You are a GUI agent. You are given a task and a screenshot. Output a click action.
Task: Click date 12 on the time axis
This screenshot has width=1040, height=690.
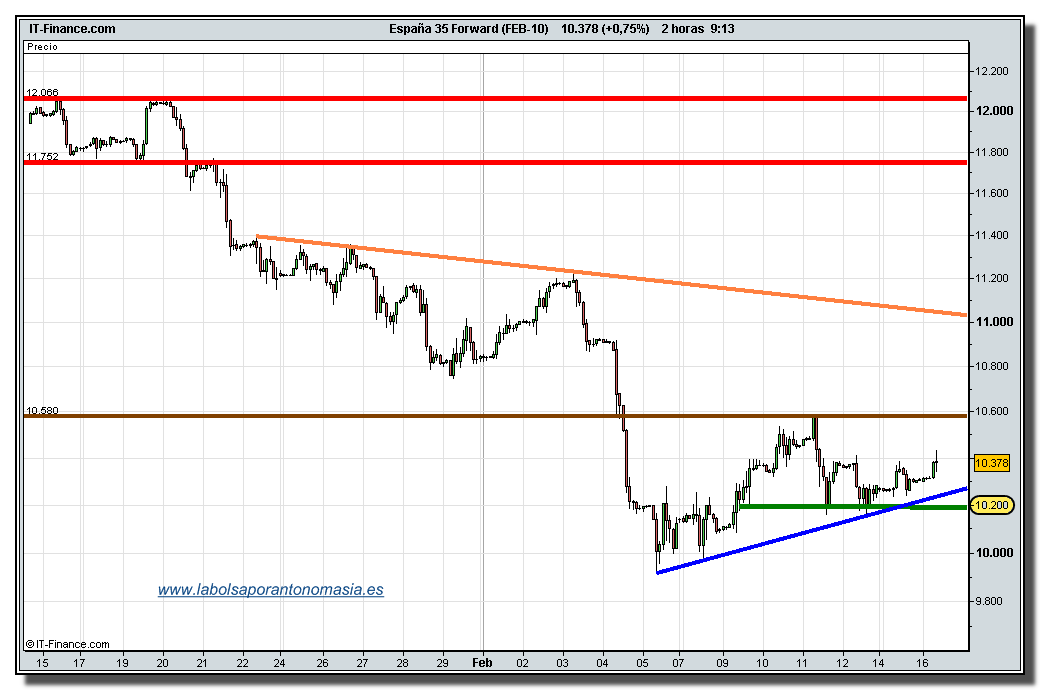pos(842,662)
